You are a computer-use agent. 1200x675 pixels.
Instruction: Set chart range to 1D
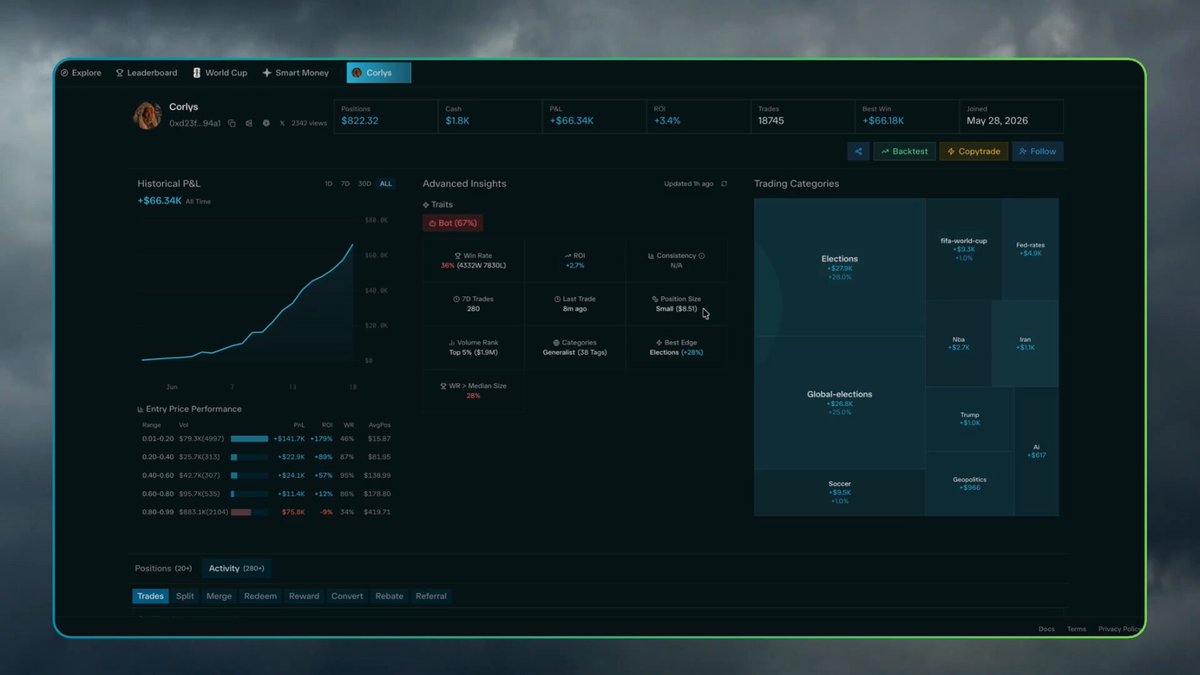tap(329, 184)
